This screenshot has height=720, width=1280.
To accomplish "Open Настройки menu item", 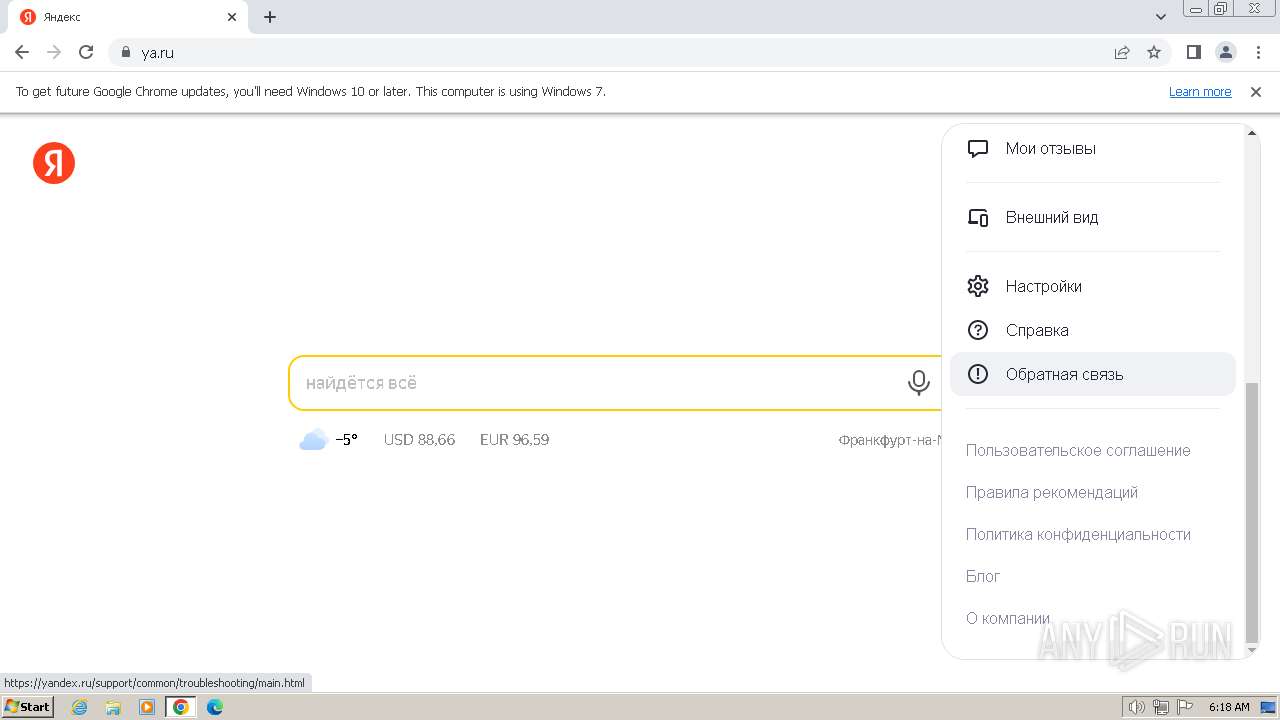I will (x=1093, y=286).
